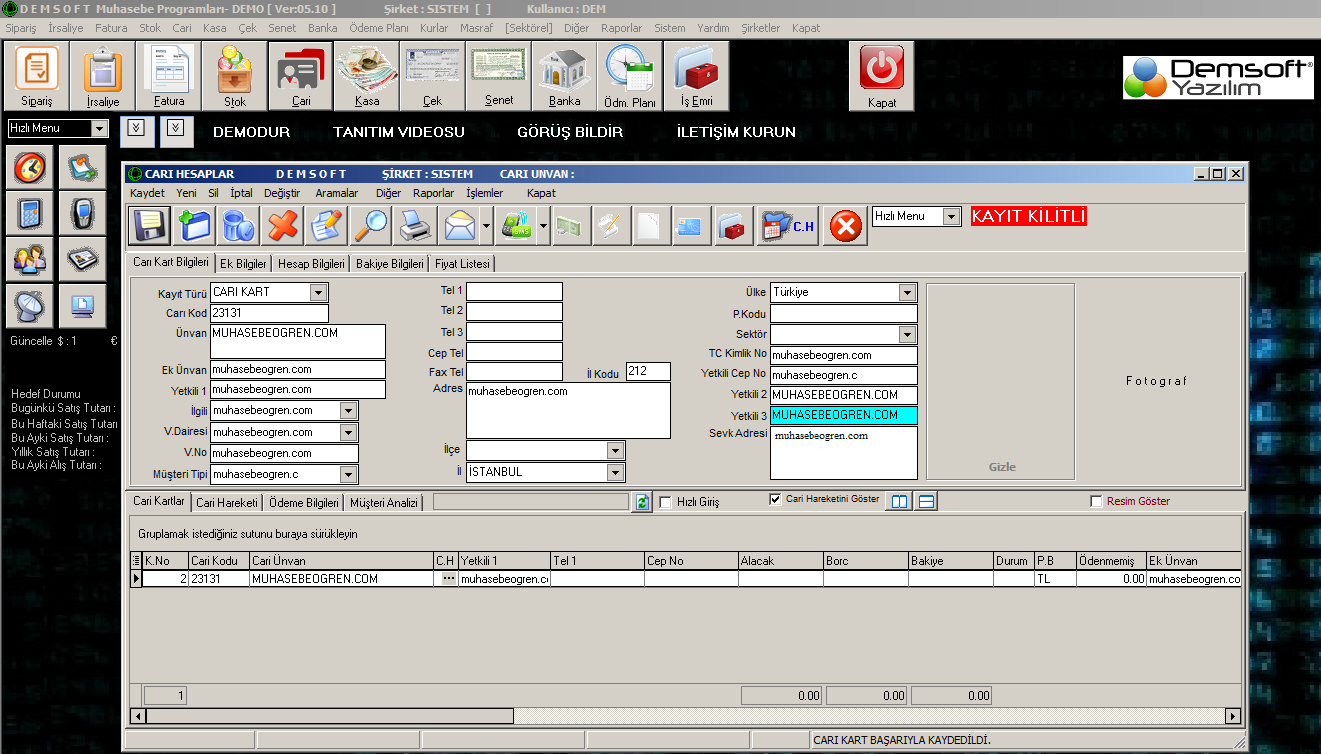
Task: Switch to the Hesap Bilgileri tab
Action: [x=312, y=264]
